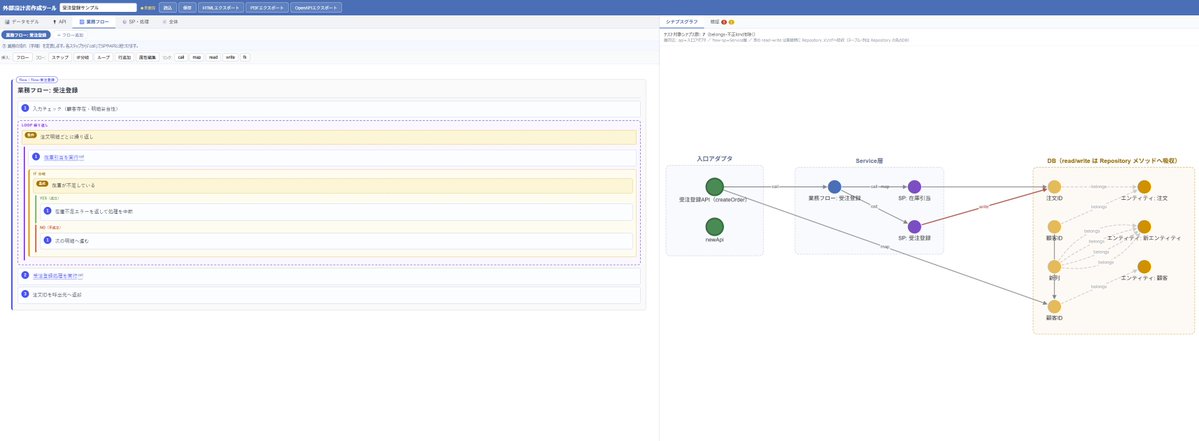Click the bottom 顧客ID node in DB group
Screen dimensions: 1199x441
1054,306
